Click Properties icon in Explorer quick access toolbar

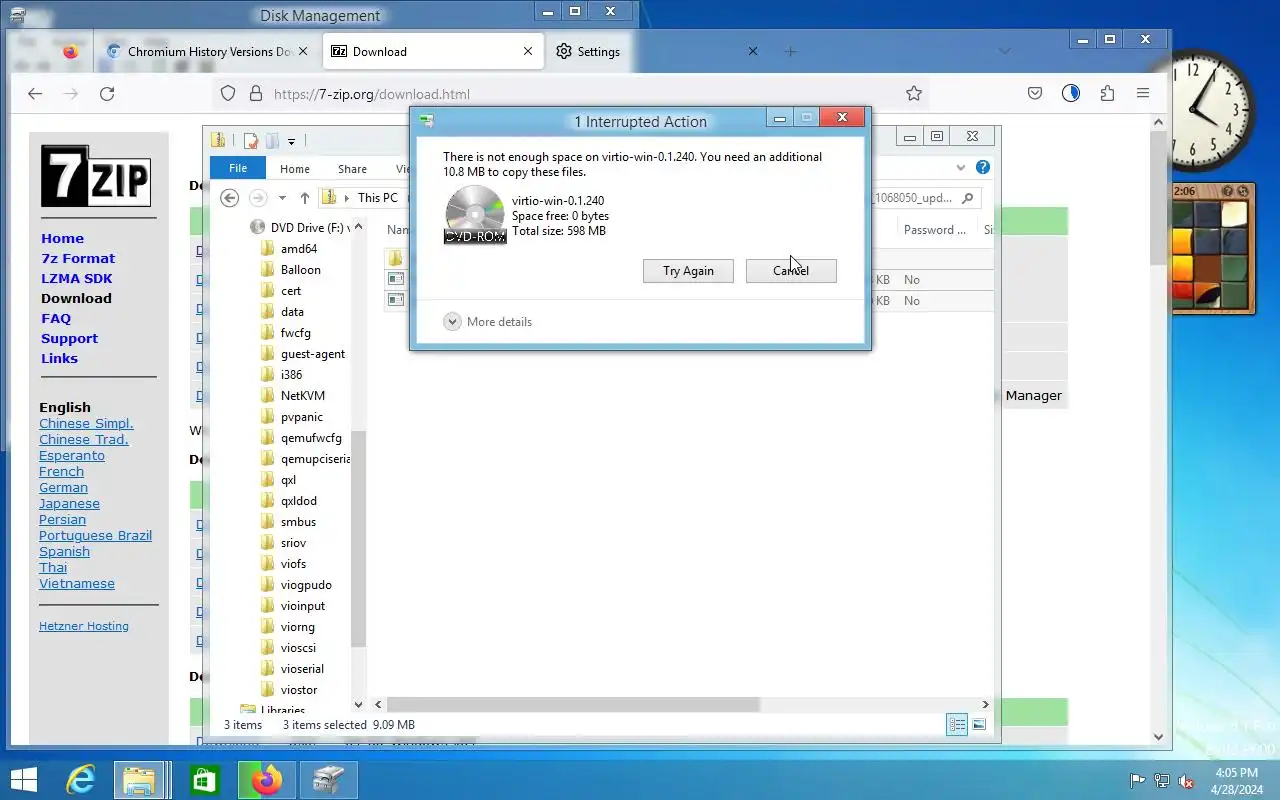[251, 141]
